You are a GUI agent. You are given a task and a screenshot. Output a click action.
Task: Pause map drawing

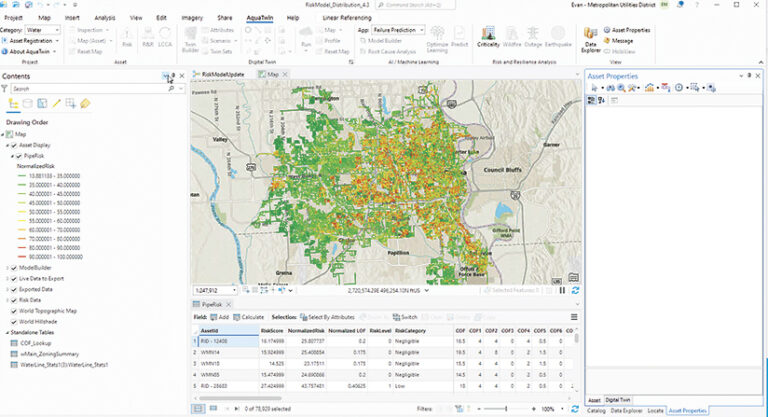tap(562, 291)
